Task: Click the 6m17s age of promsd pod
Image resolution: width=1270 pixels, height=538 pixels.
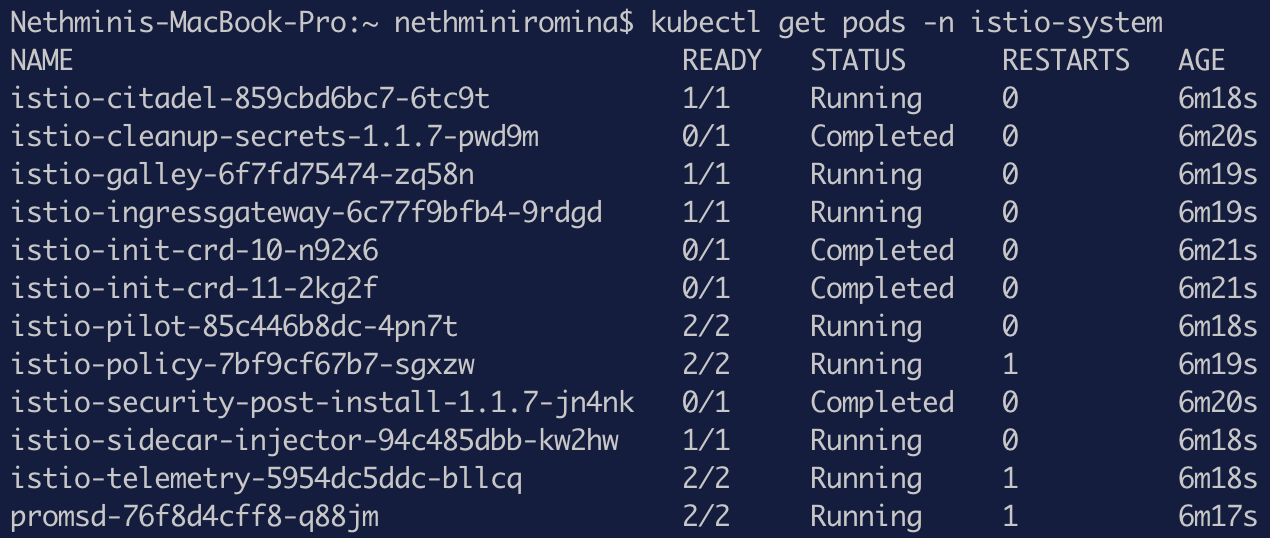Action: click(x=1218, y=517)
